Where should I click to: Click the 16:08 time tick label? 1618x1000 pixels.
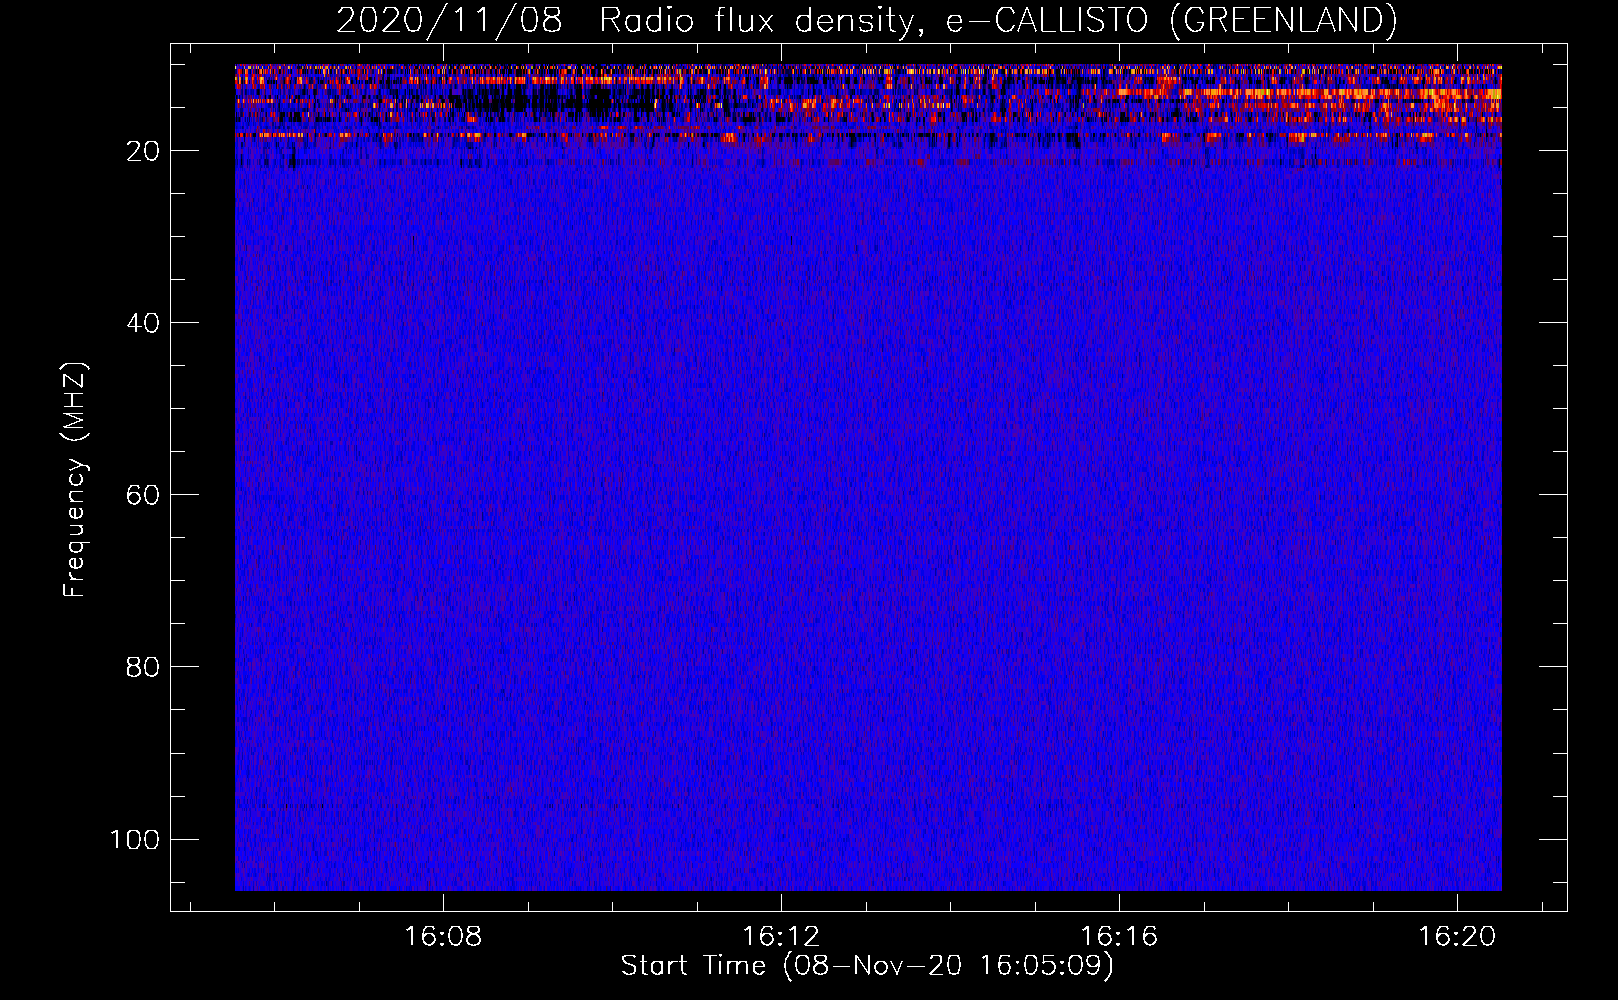pyautogui.click(x=443, y=936)
